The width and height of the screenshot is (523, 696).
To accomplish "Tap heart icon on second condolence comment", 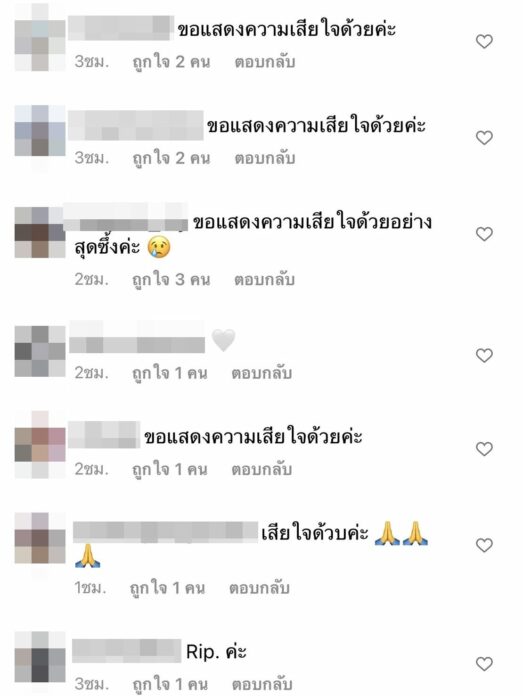I will point(484,138).
